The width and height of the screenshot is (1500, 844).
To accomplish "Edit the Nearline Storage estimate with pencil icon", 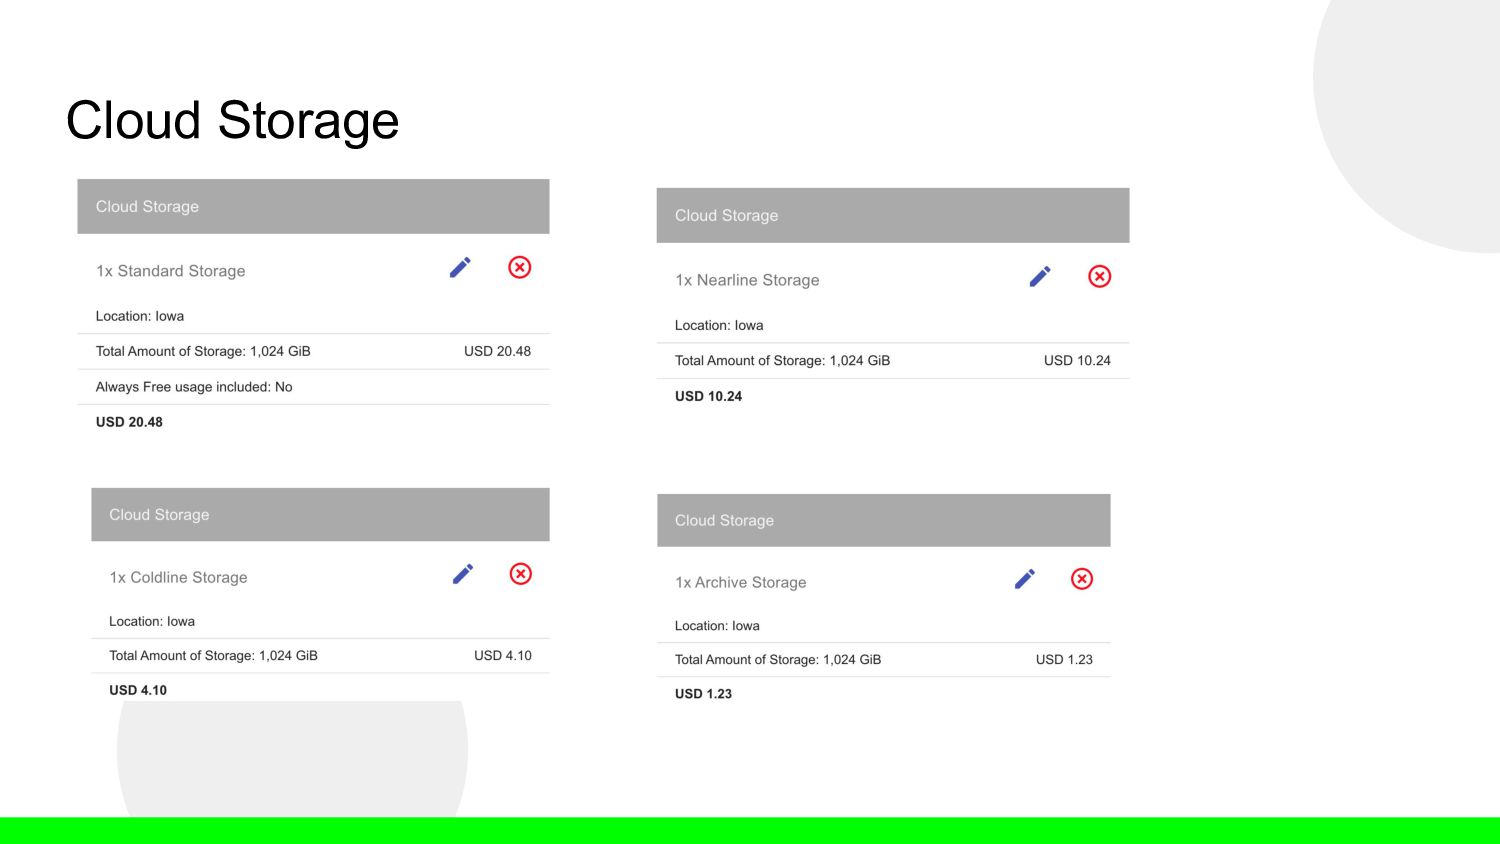I will point(1040,276).
